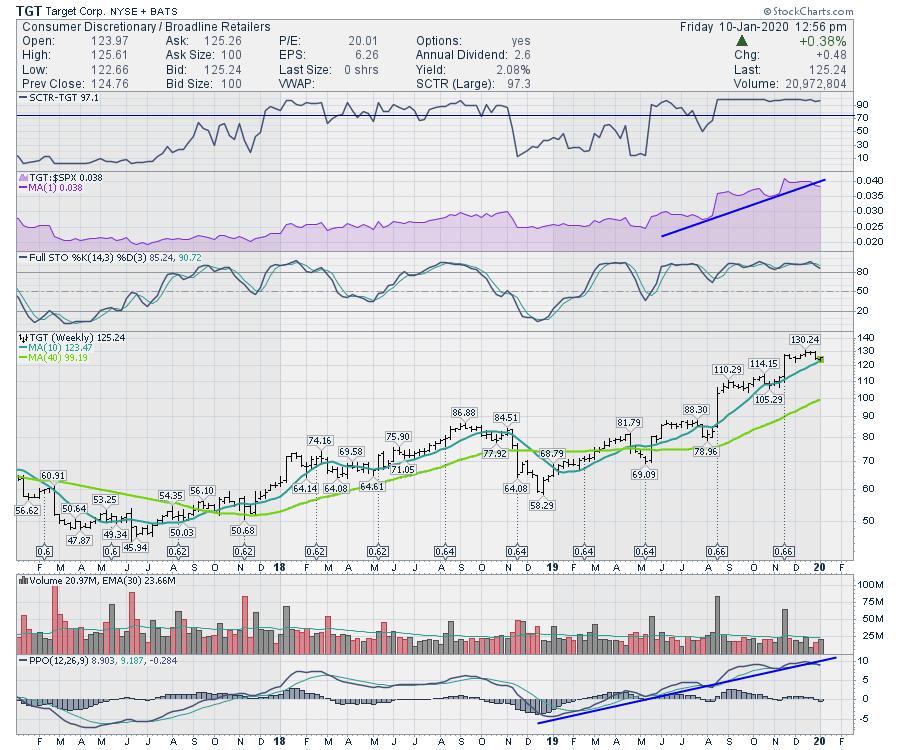This screenshot has width=900, height=750.
Task: Click the TGT:$SPX 0.038 legend label
Action: click(66, 178)
